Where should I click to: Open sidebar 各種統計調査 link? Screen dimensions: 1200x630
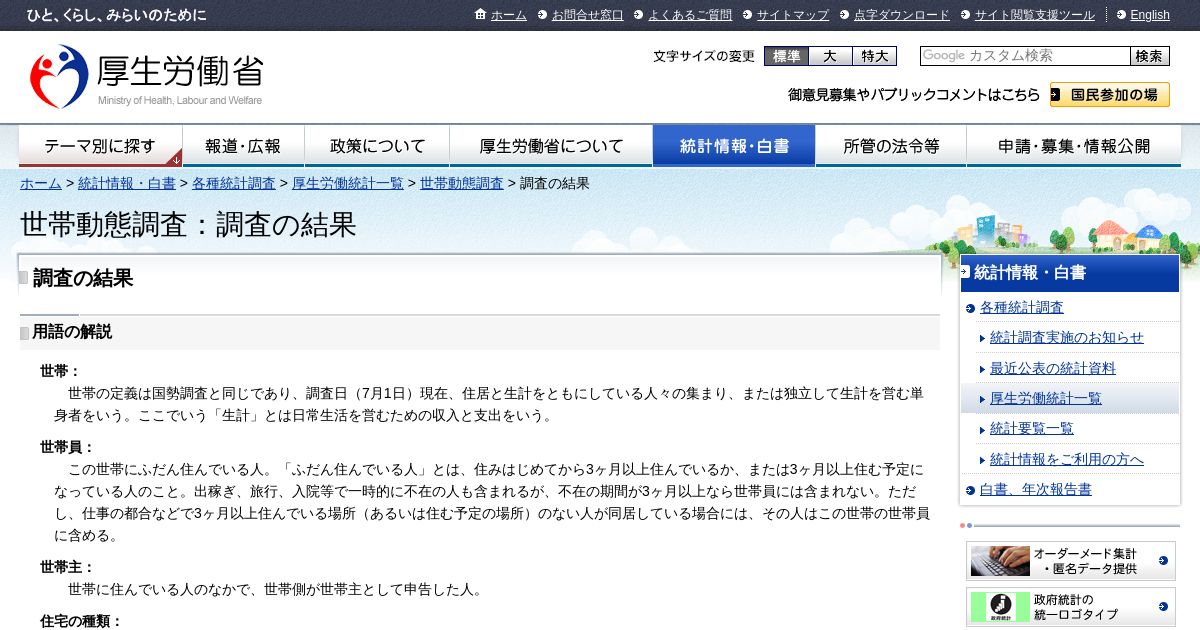[1022, 307]
